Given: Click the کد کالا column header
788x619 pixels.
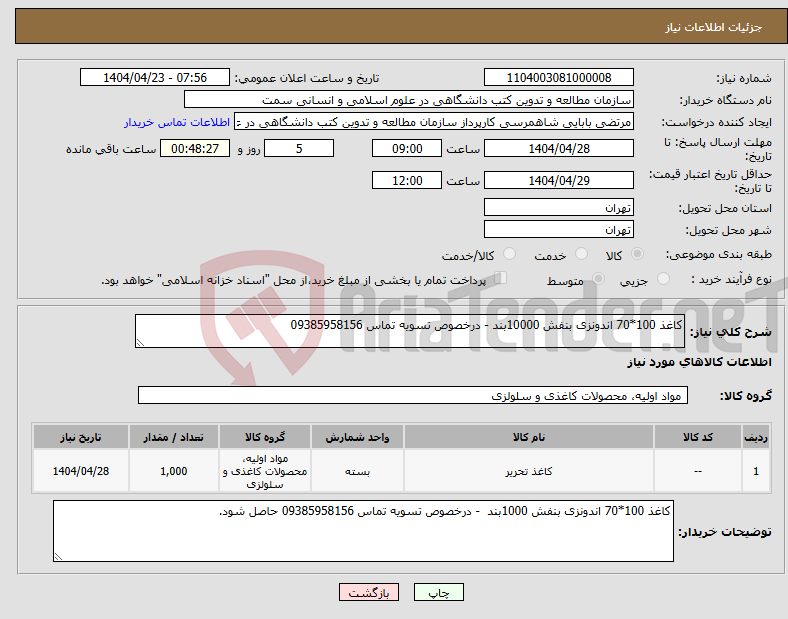Looking at the screenshot, I should coord(698,437).
